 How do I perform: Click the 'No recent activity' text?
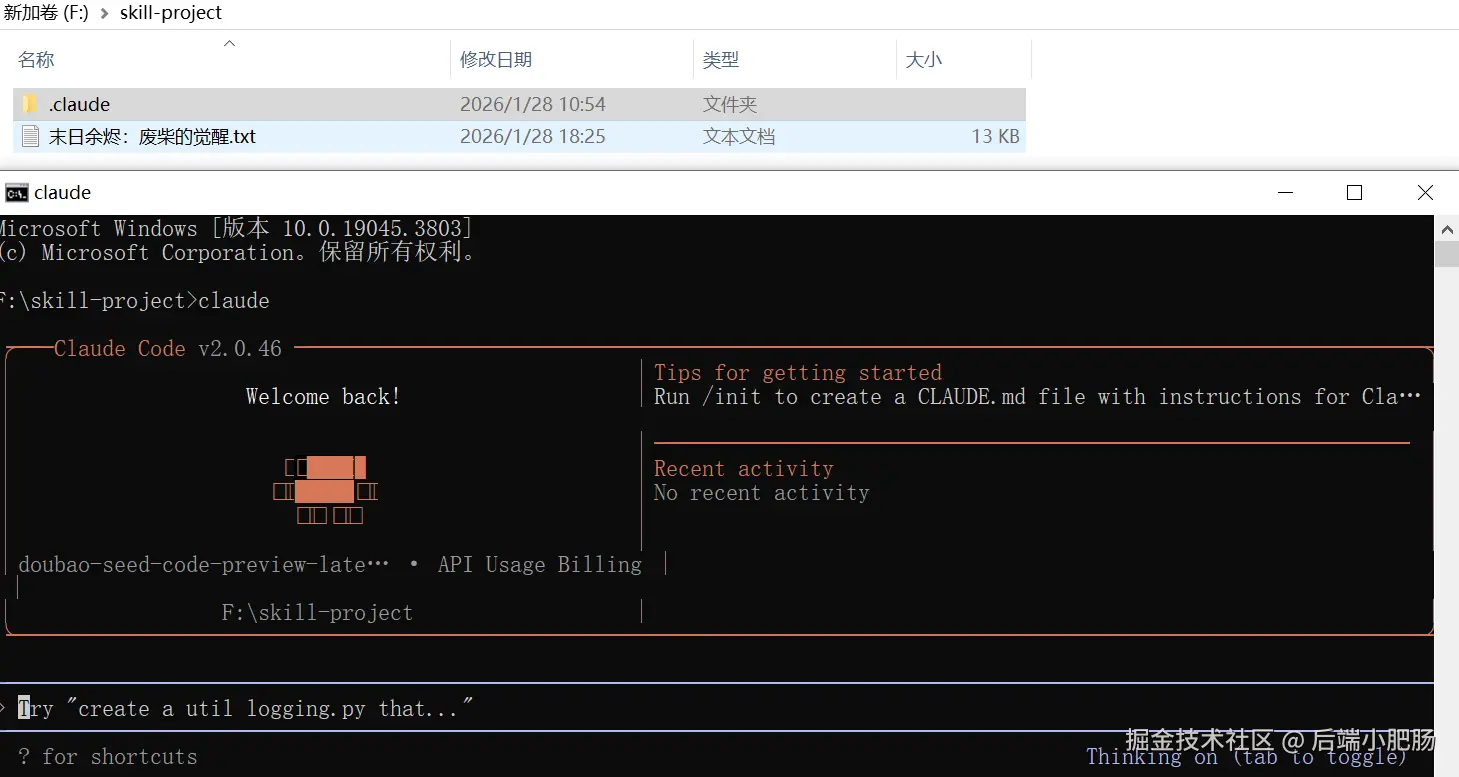(x=762, y=493)
